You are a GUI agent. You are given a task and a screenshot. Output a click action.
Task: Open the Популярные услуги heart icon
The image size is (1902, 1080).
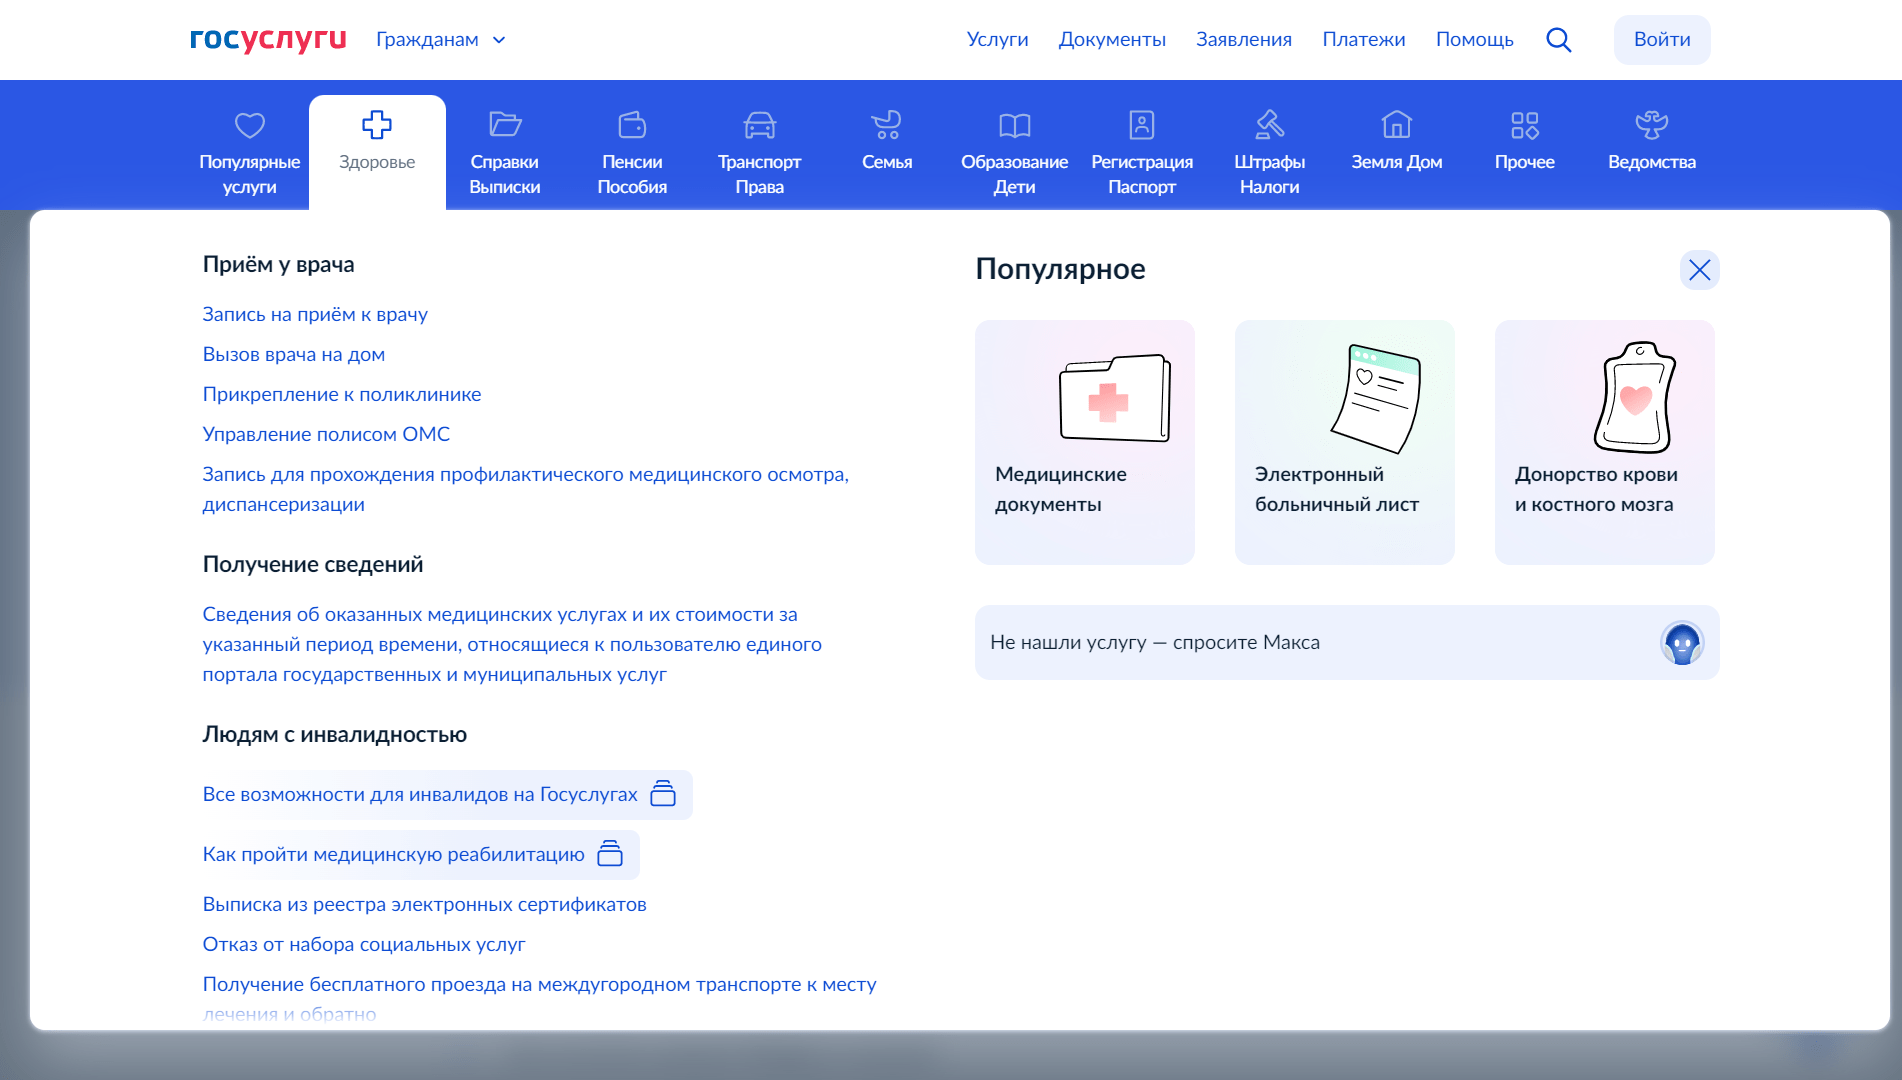click(x=249, y=126)
